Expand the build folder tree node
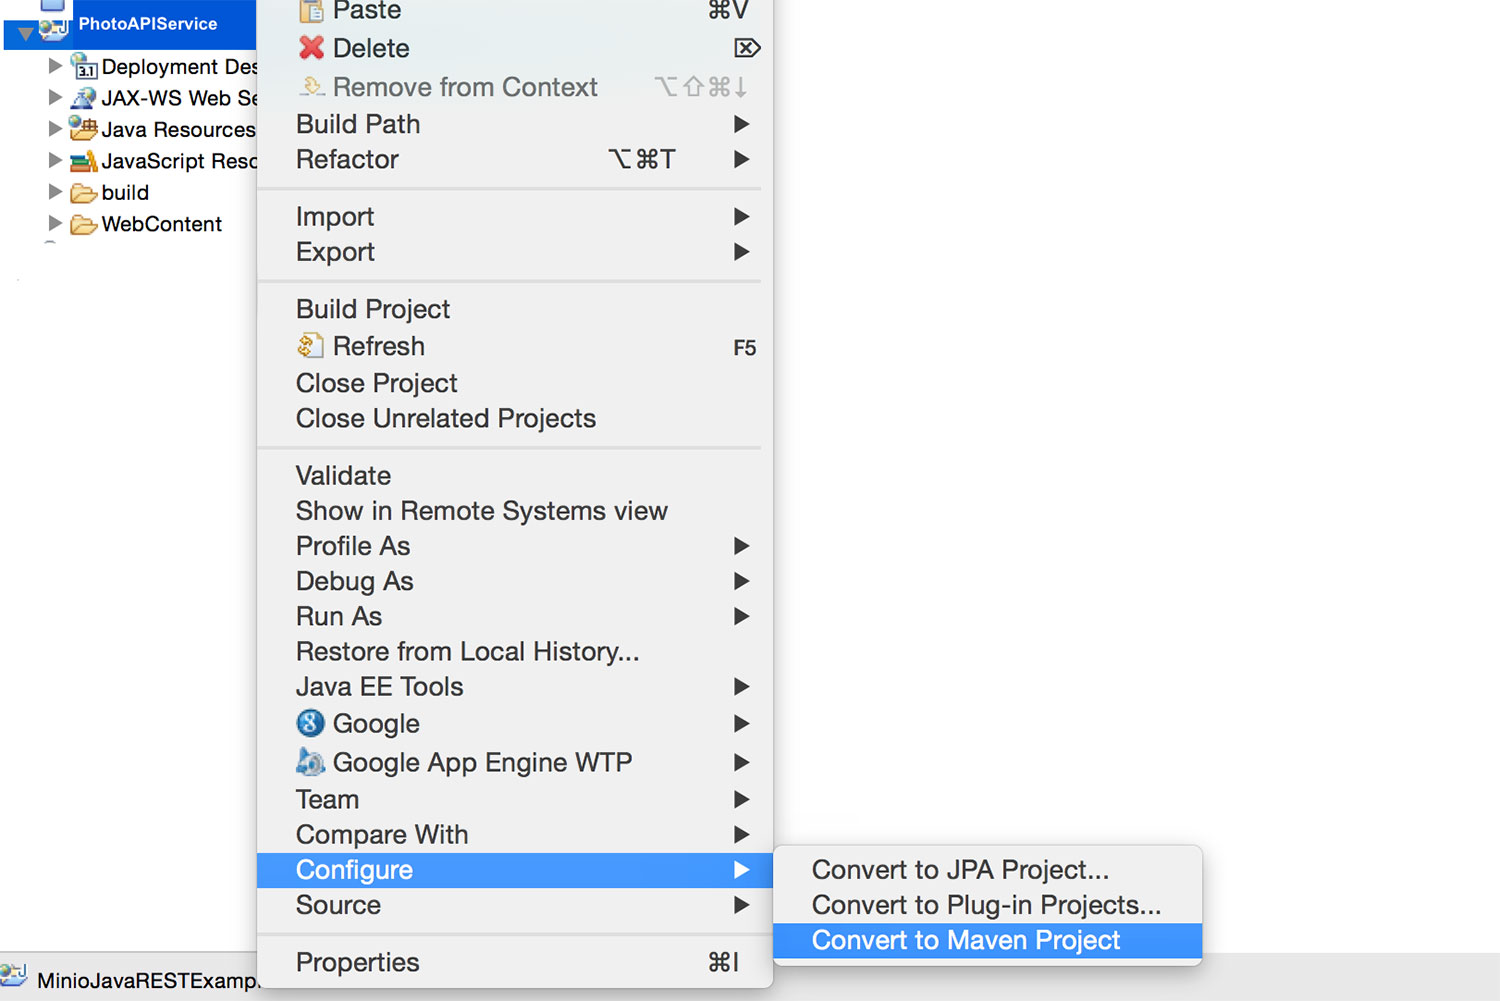Viewport: 1500px width, 1001px height. [55, 192]
